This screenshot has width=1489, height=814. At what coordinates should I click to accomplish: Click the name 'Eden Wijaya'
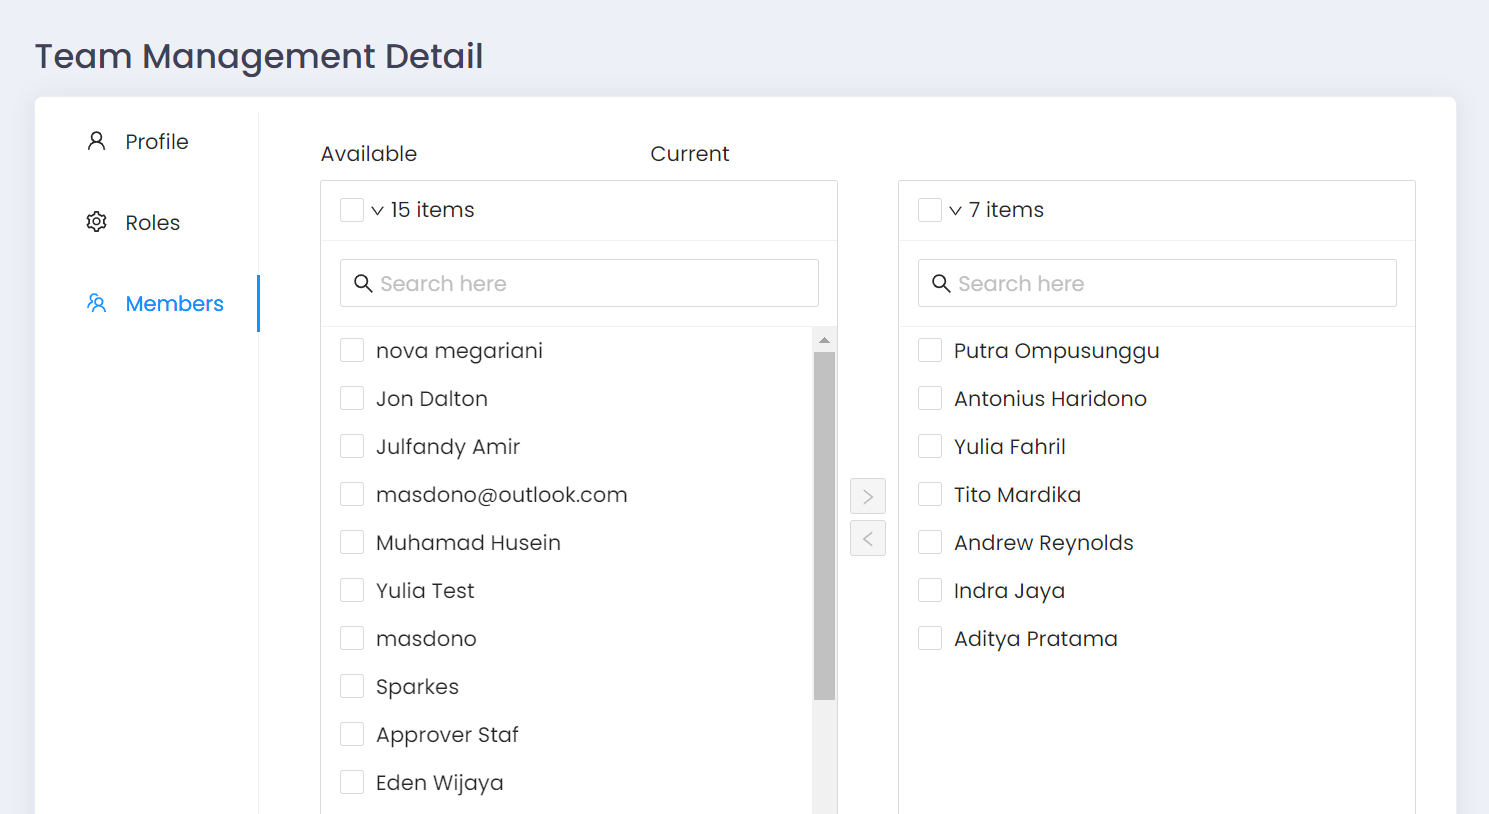coord(440,783)
